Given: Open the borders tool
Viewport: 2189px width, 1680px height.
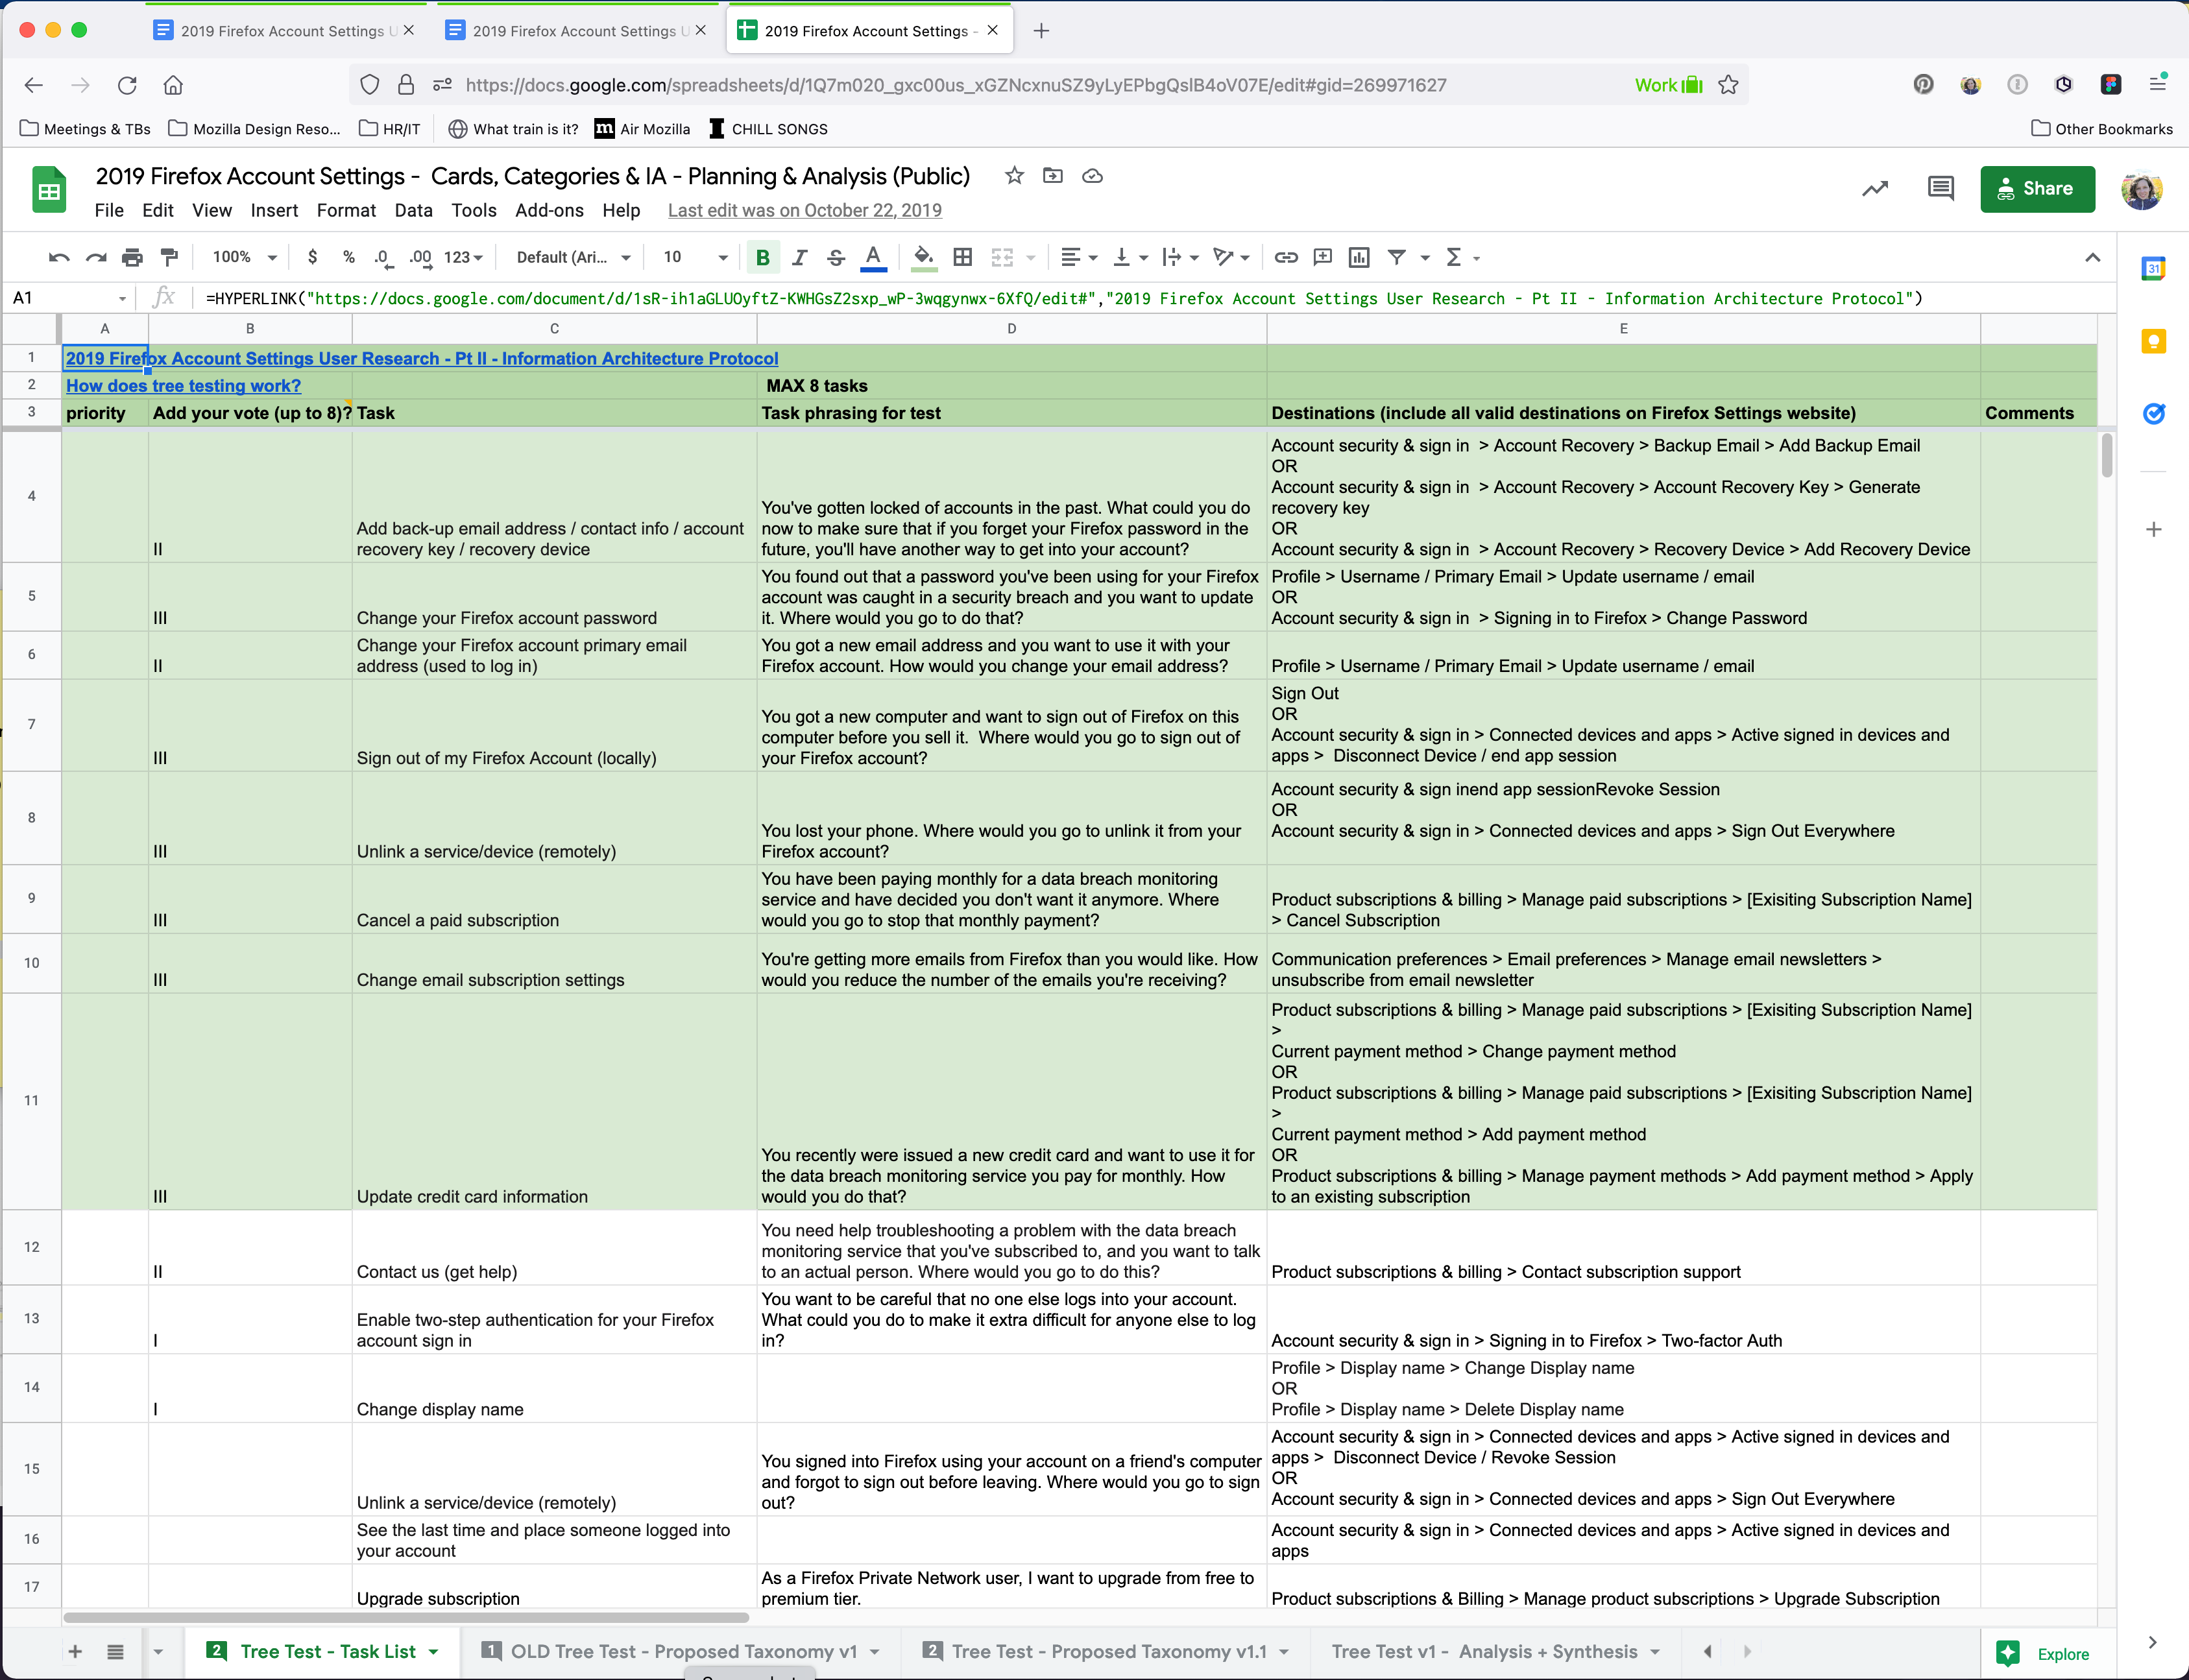Looking at the screenshot, I should tap(962, 257).
